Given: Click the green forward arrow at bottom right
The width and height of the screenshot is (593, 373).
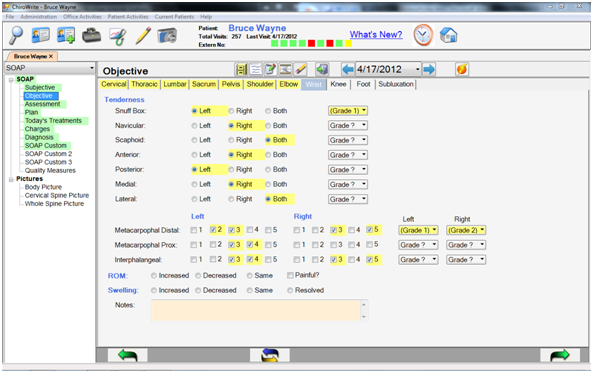Looking at the screenshot, I should (560, 355).
